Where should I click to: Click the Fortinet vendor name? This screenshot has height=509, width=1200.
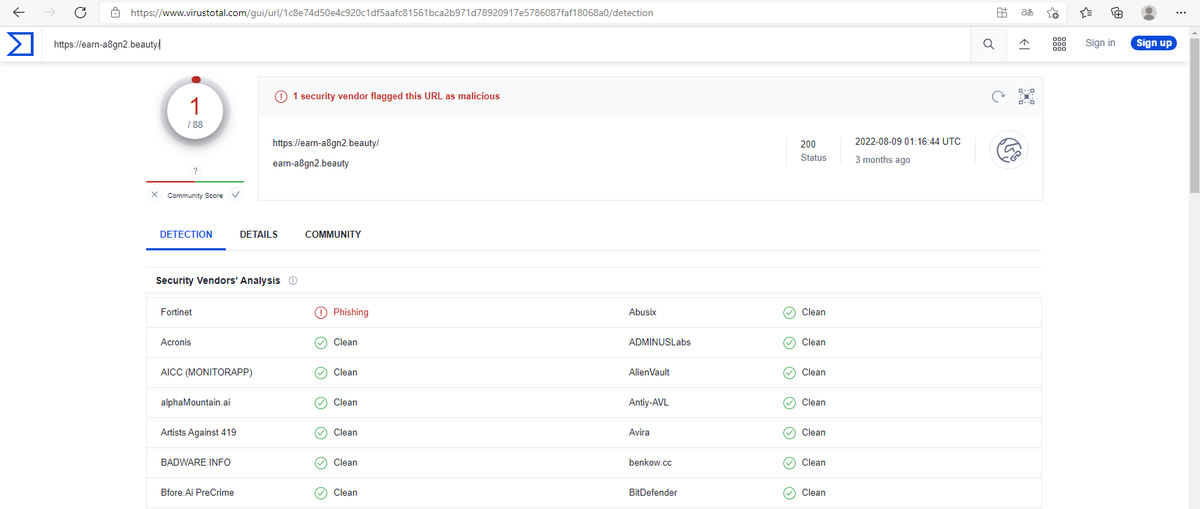[x=176, y=312]
